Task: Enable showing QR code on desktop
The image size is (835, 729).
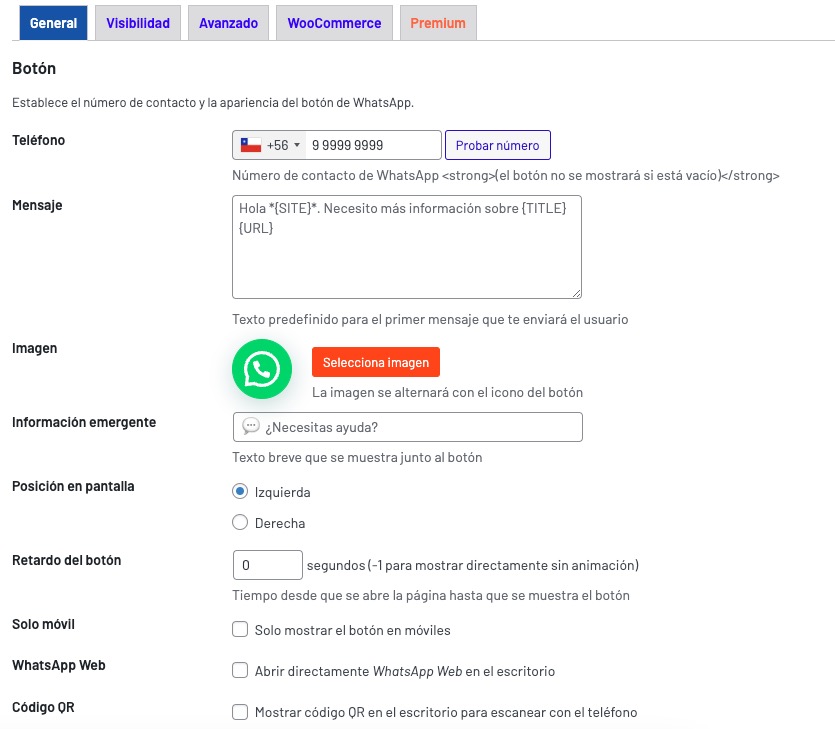Action: (240, 712)
